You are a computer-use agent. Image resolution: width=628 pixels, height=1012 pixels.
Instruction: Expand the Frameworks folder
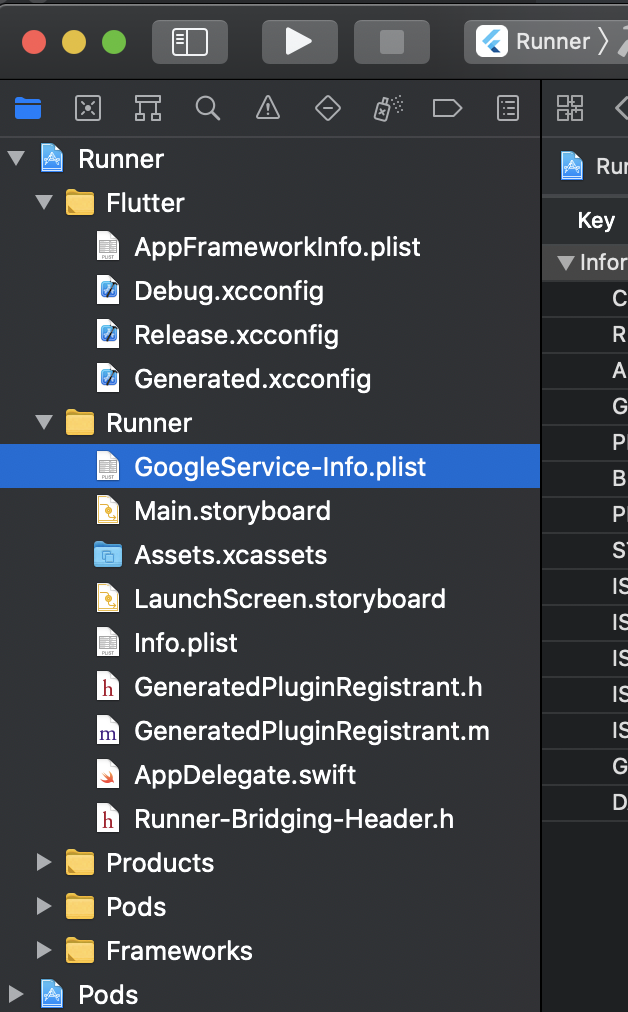click(x=44, y=951)
